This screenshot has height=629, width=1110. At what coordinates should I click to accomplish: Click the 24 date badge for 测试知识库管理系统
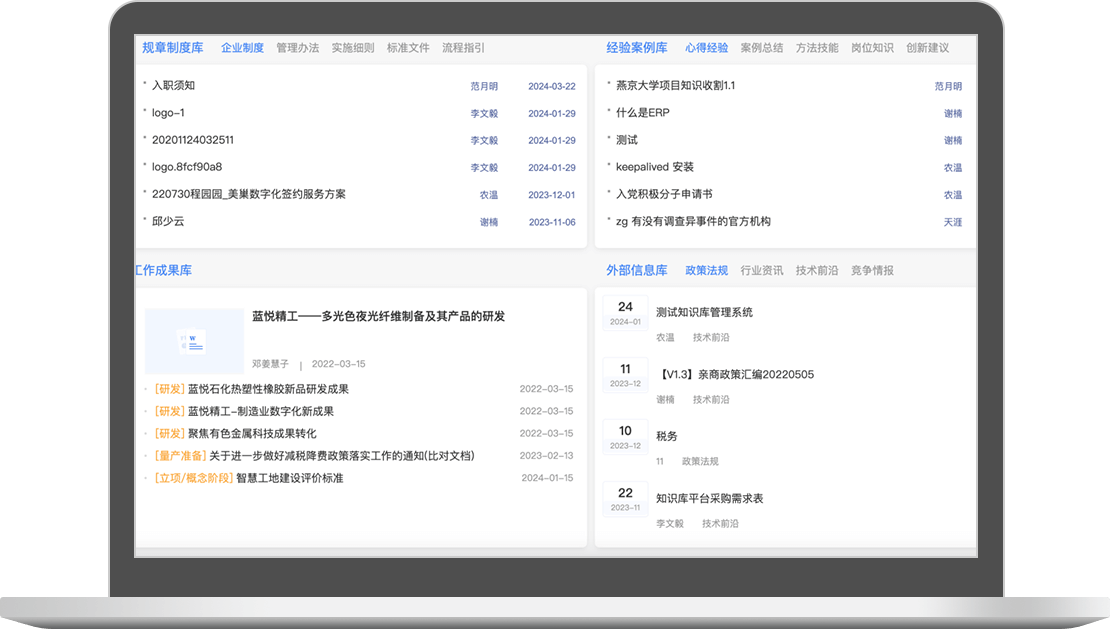click(x=625, y=312)
